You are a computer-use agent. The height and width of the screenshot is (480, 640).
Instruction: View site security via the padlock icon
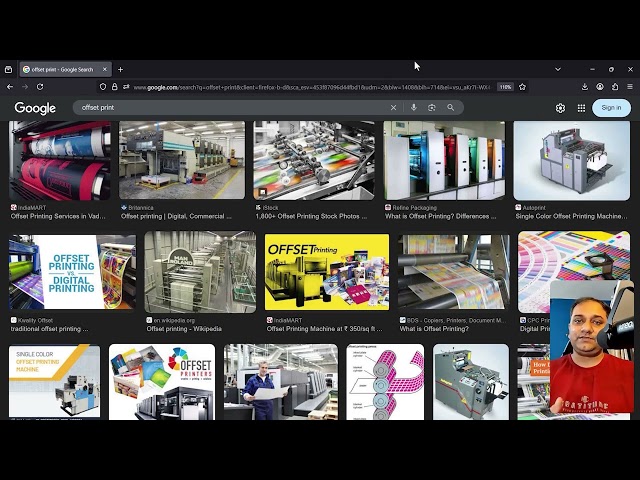pyautogui.click(x=115, y=87)
